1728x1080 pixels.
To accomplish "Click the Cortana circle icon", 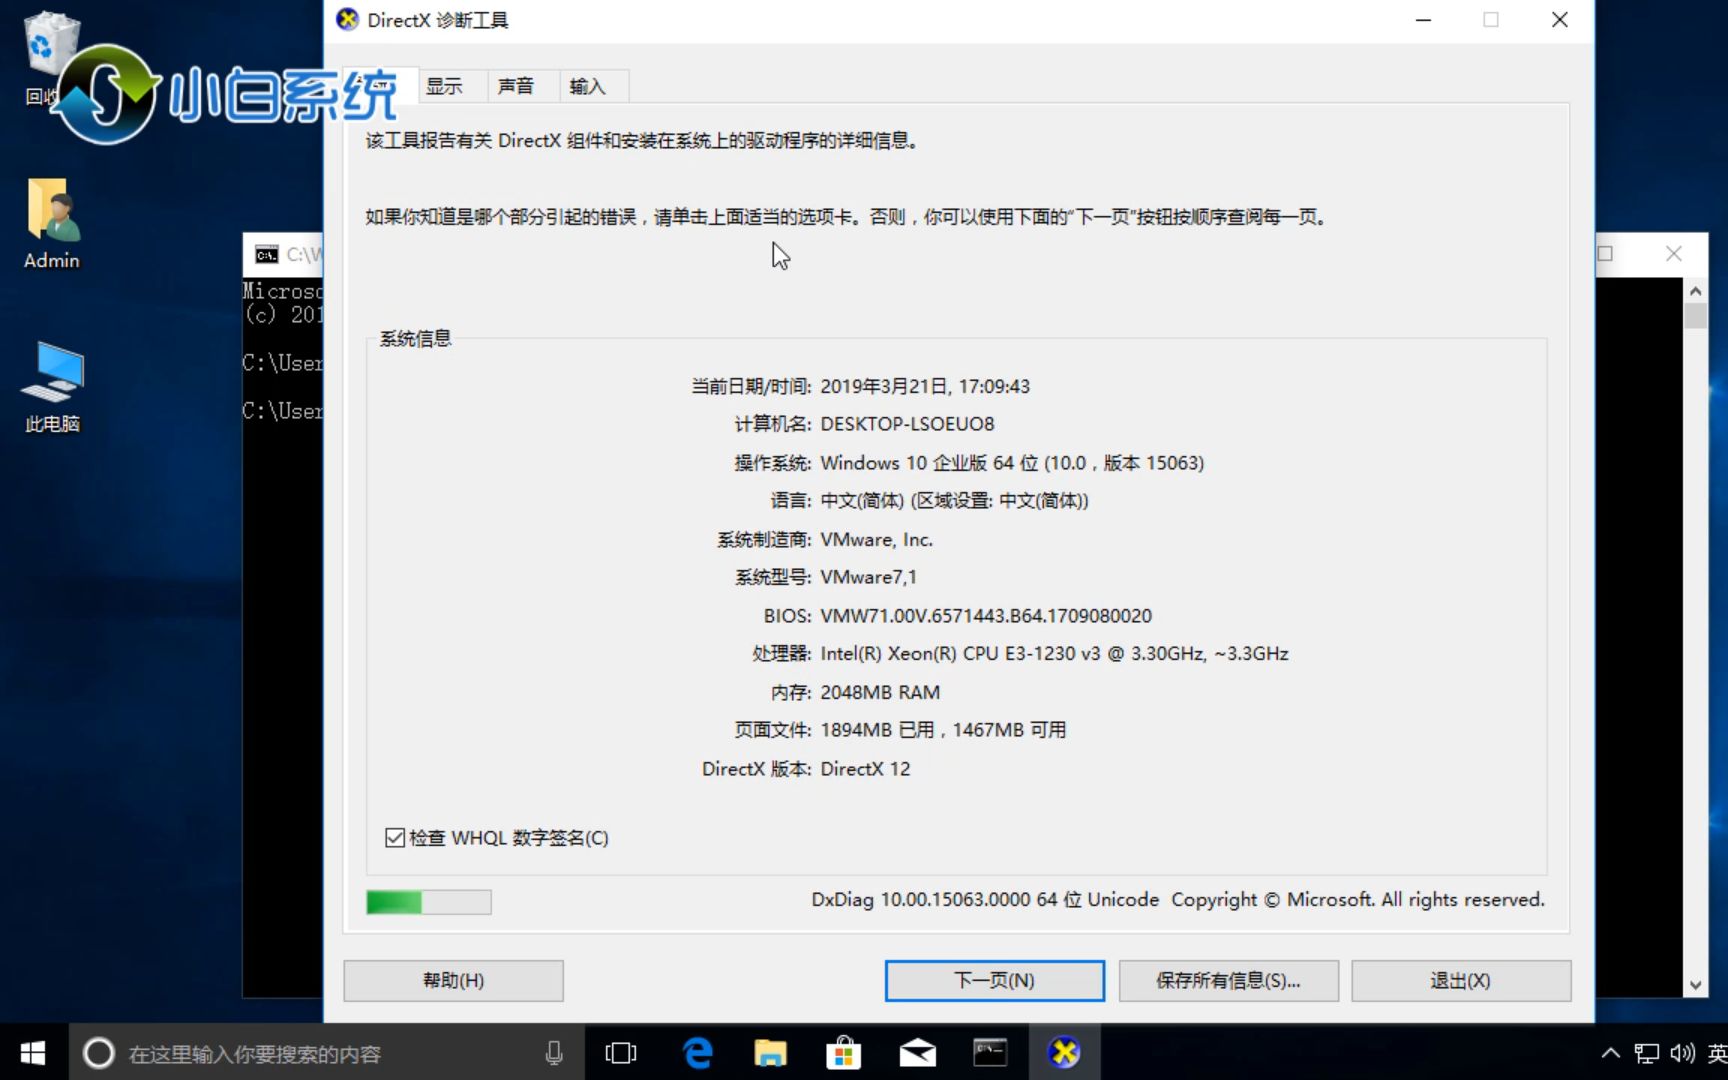I will tap(98, 1053).
